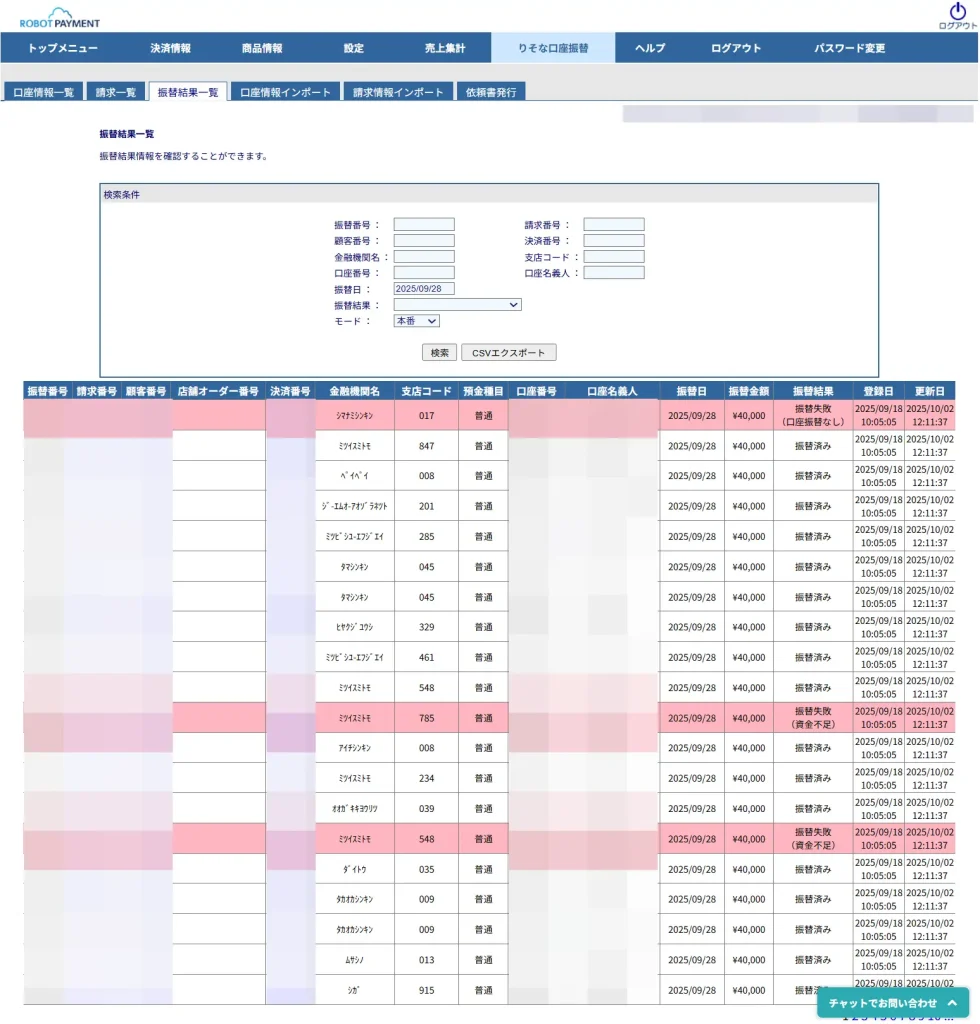The width and height of the screenshot is (980, 1024).
Task: Open the 口座情報インポート tab
Action: click(285, 92)
